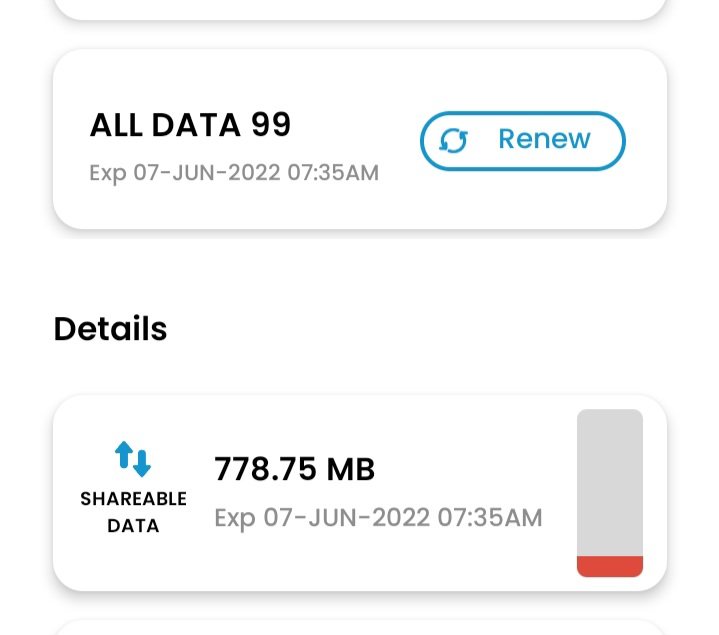Image resolution: width=719 pixels, height=635 pixels.
Task: Tap the 07:35AM time in ALL DATA 99 card
Action: 333,173
